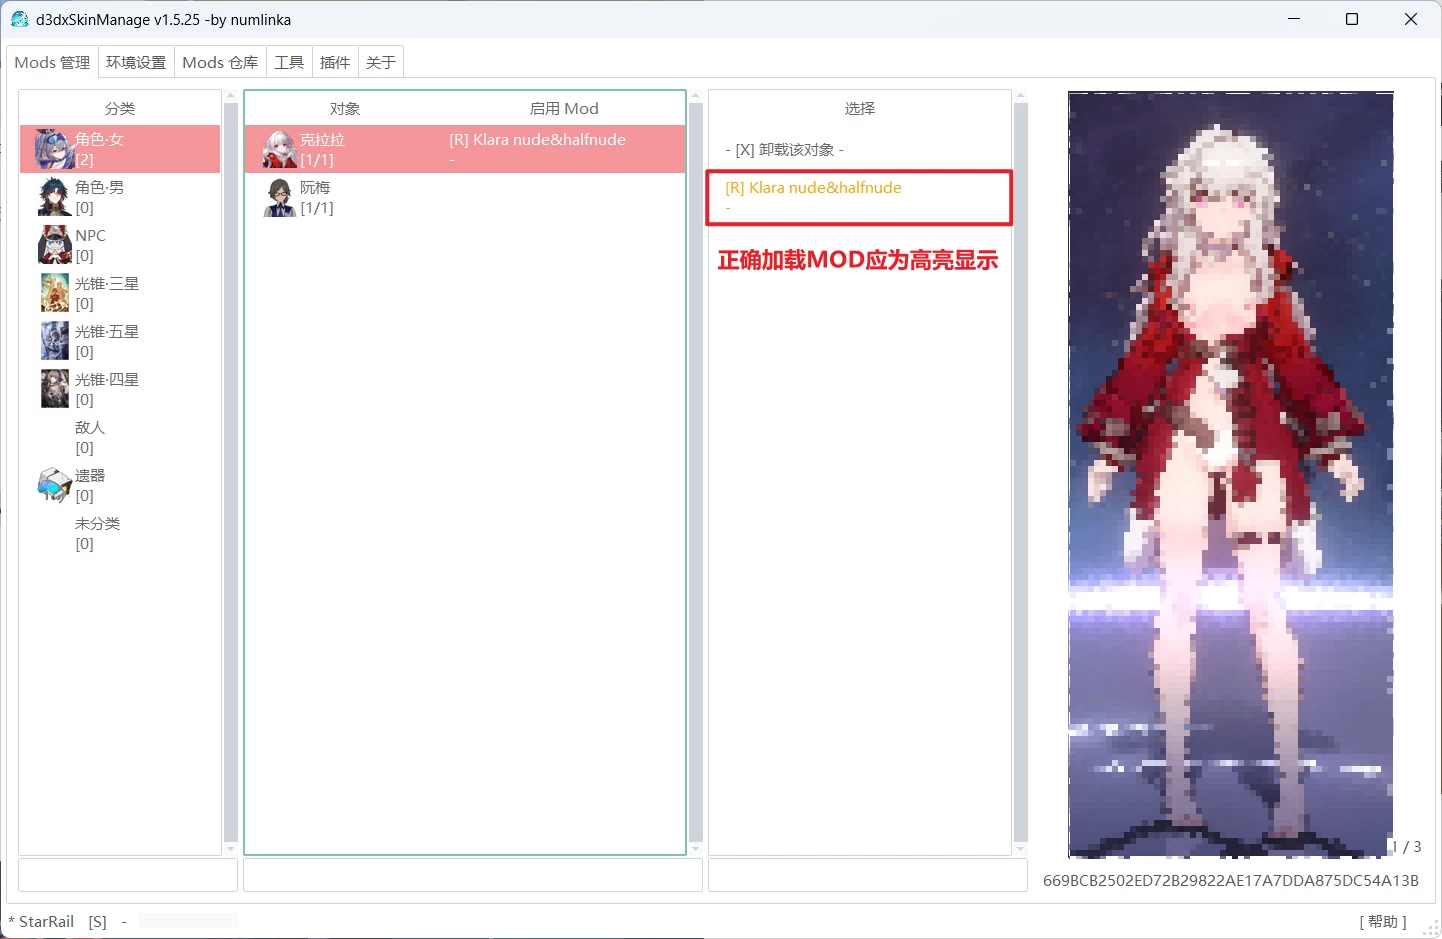Click the 克拉拉 character avatar icon
The height and width of the screenshot is (939, 1442).
(x=279, y=149)
